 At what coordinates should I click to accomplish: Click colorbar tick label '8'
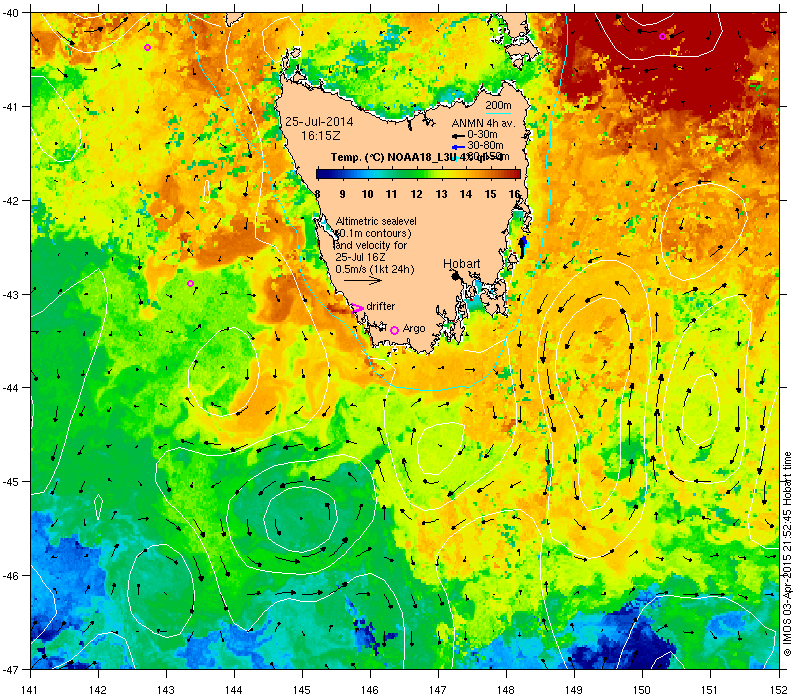(x=317, y=194)
